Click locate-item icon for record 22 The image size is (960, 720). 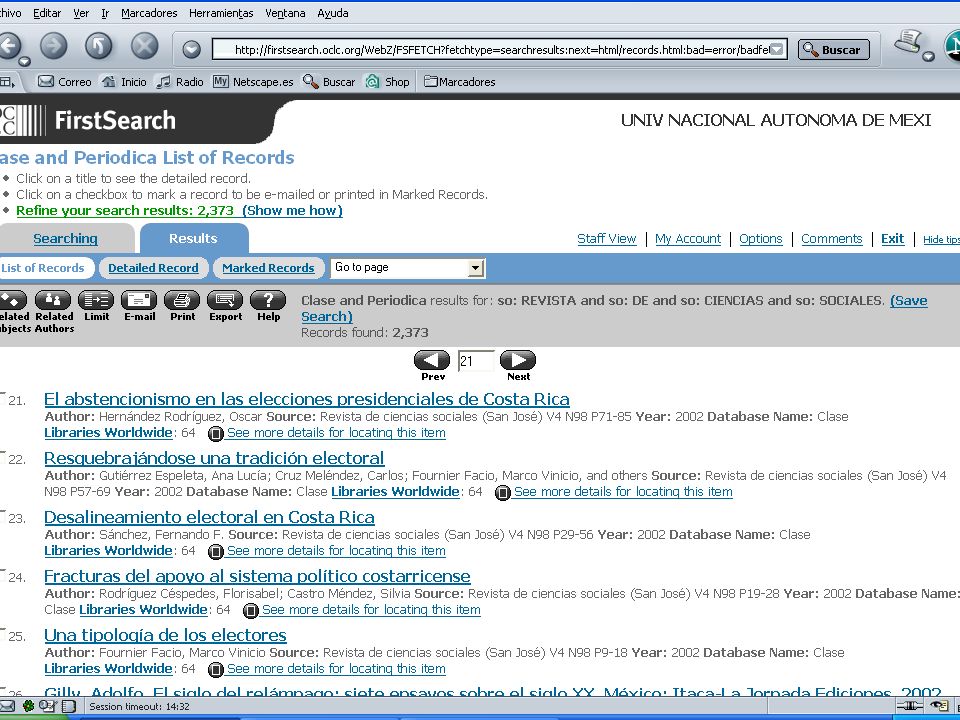503,492
